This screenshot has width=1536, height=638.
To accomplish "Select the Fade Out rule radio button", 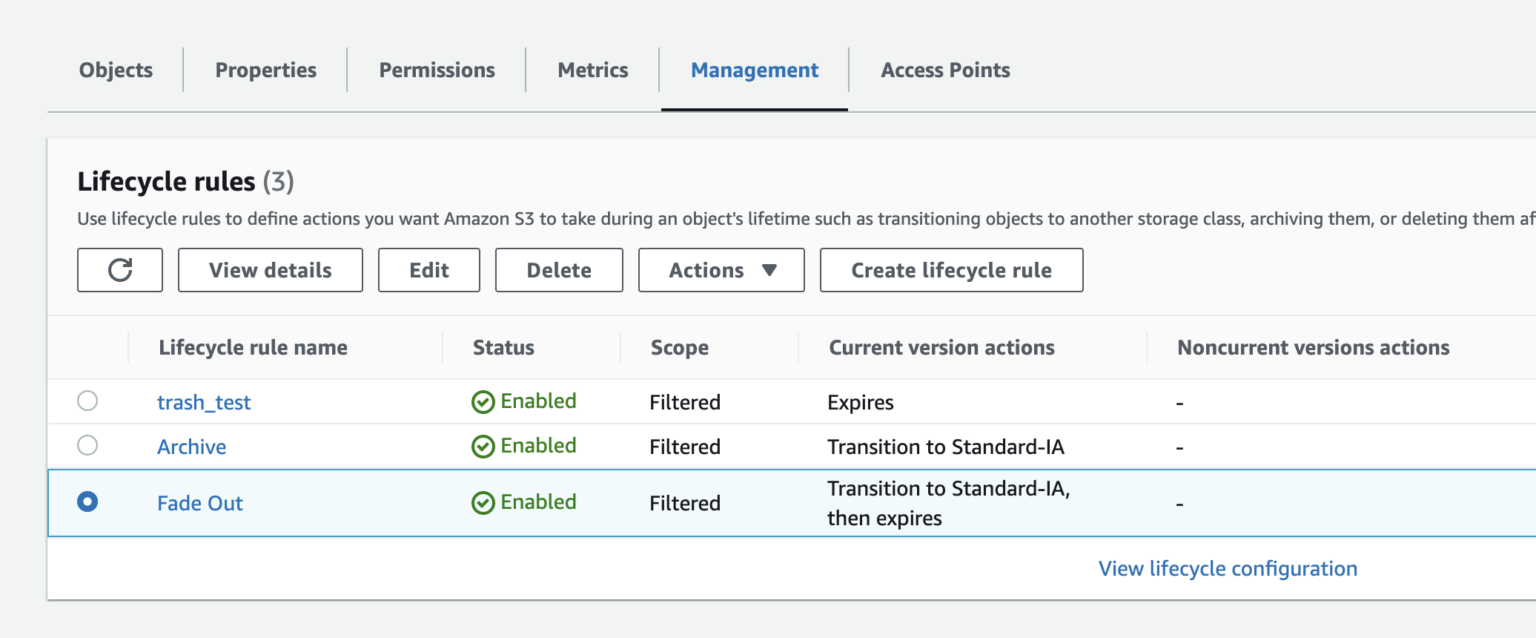I will (x=88, y=502).
